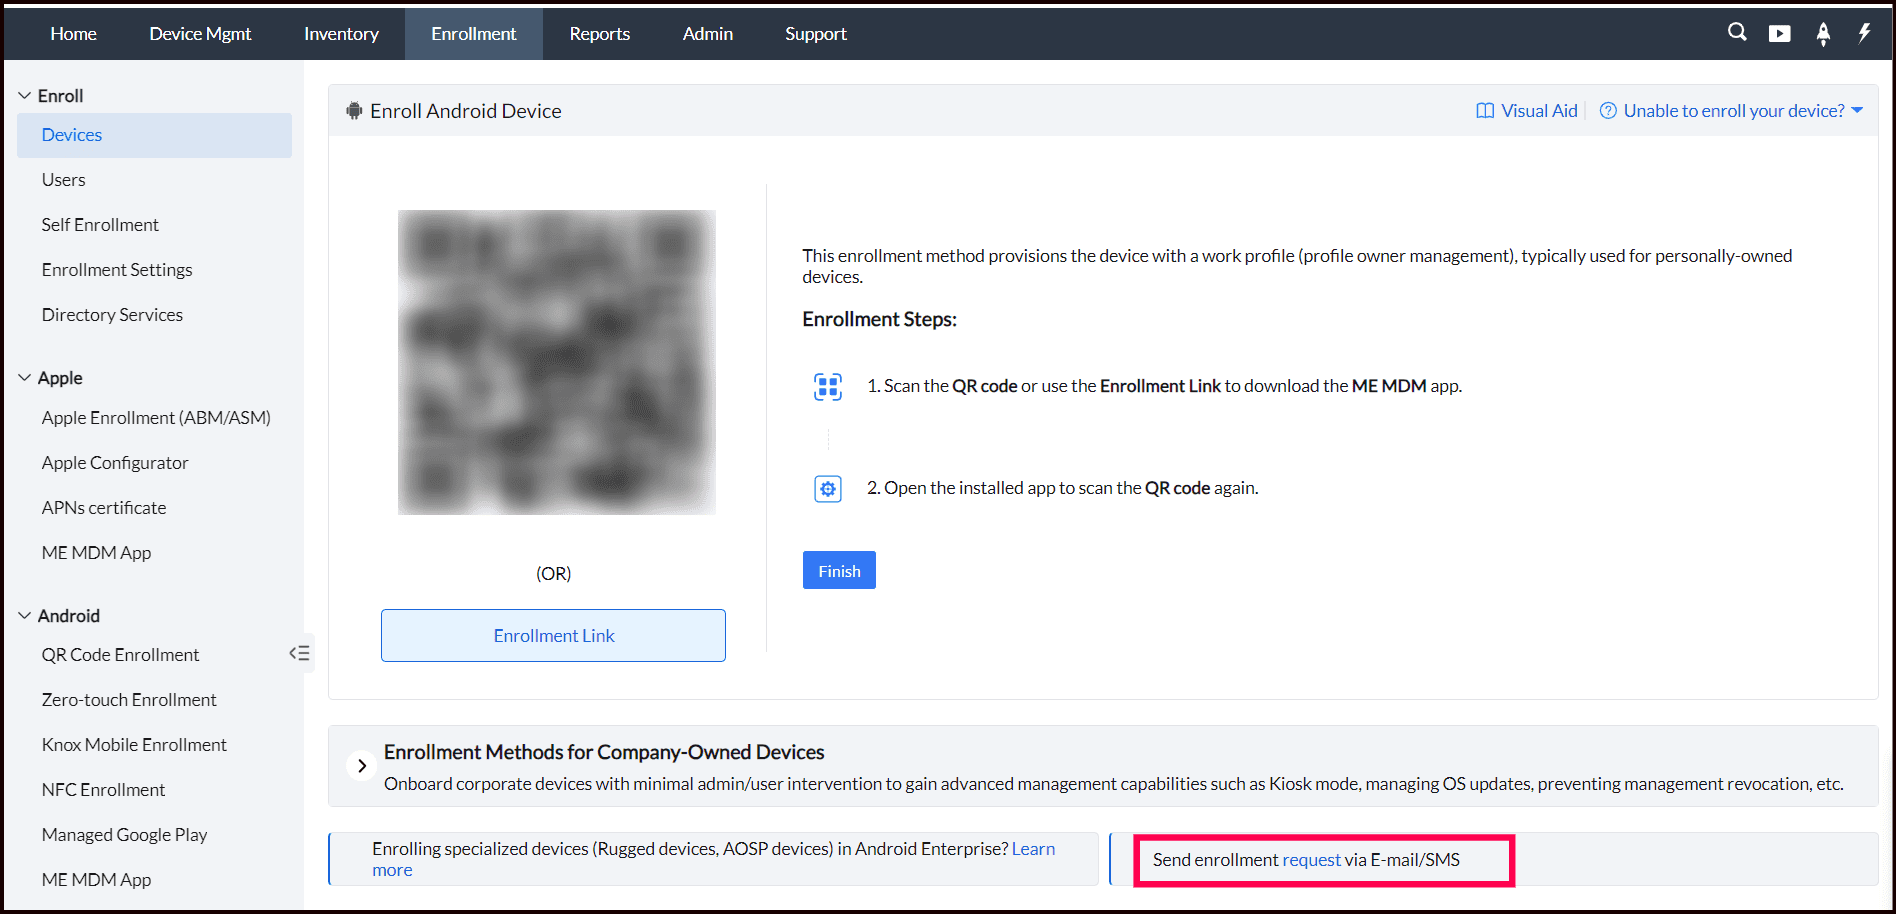Open the video tutorials icon
This screenshot has height=914, width=1896.
tap(1780, 34)
